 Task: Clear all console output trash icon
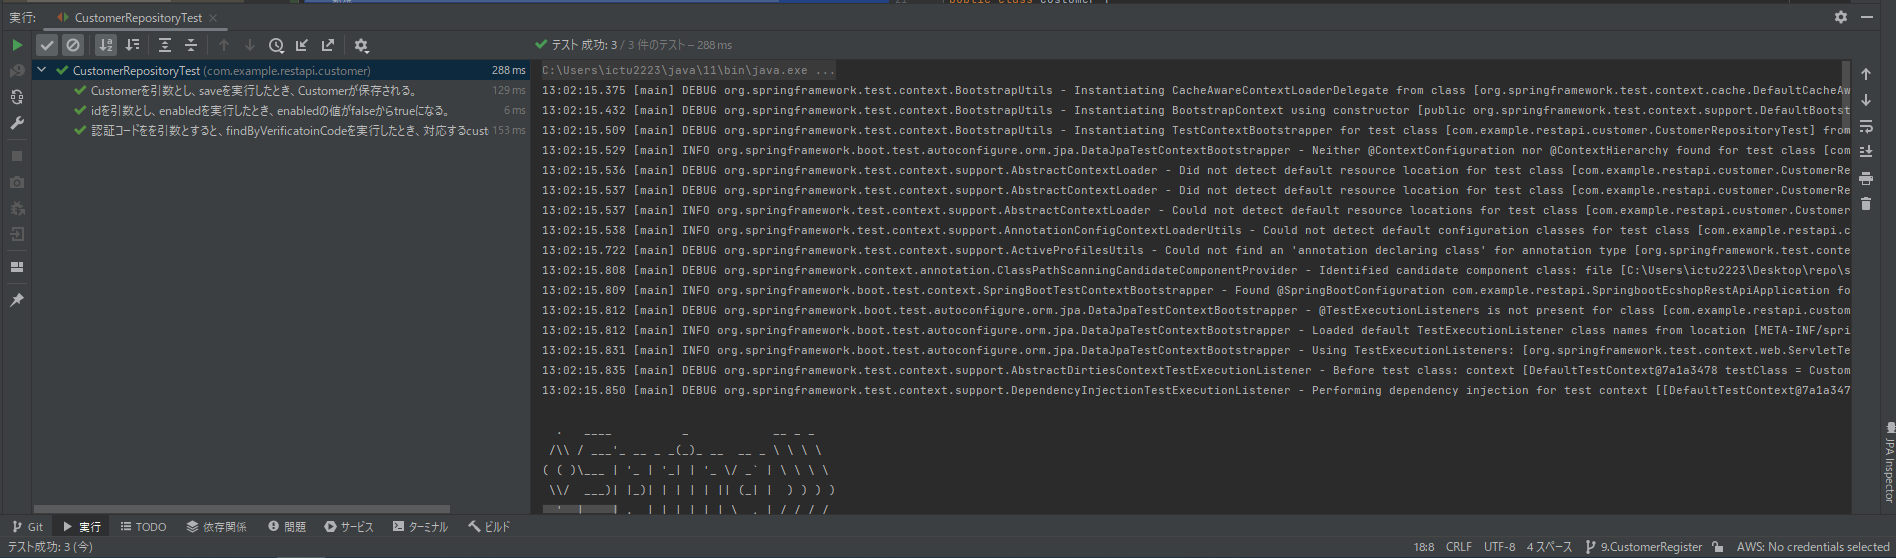point(1866,204)
